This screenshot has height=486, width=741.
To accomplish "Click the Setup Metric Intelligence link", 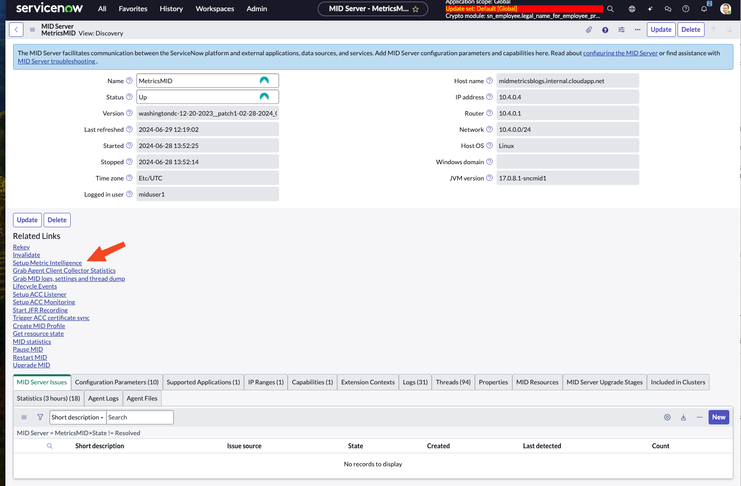I will (x=47, y=263).
